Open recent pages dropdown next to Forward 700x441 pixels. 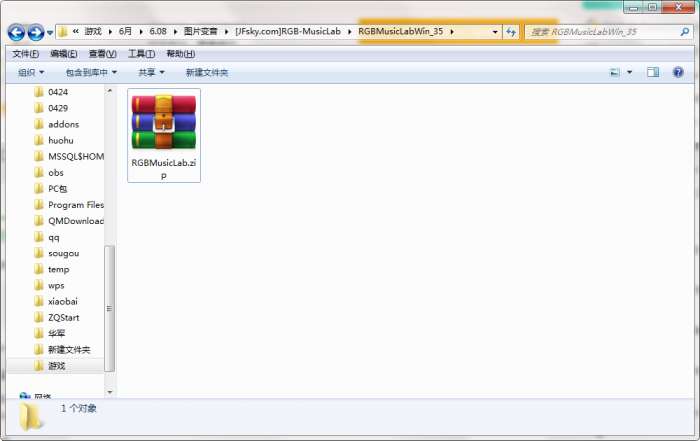(50, 33)
